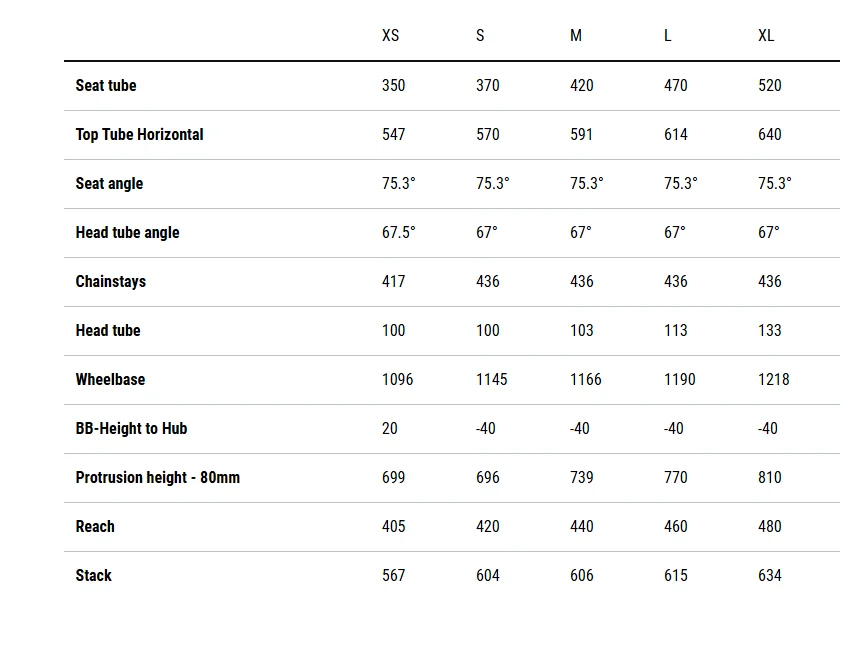Click the Chainstays row label
860x649 pixels.
point(111,281)
